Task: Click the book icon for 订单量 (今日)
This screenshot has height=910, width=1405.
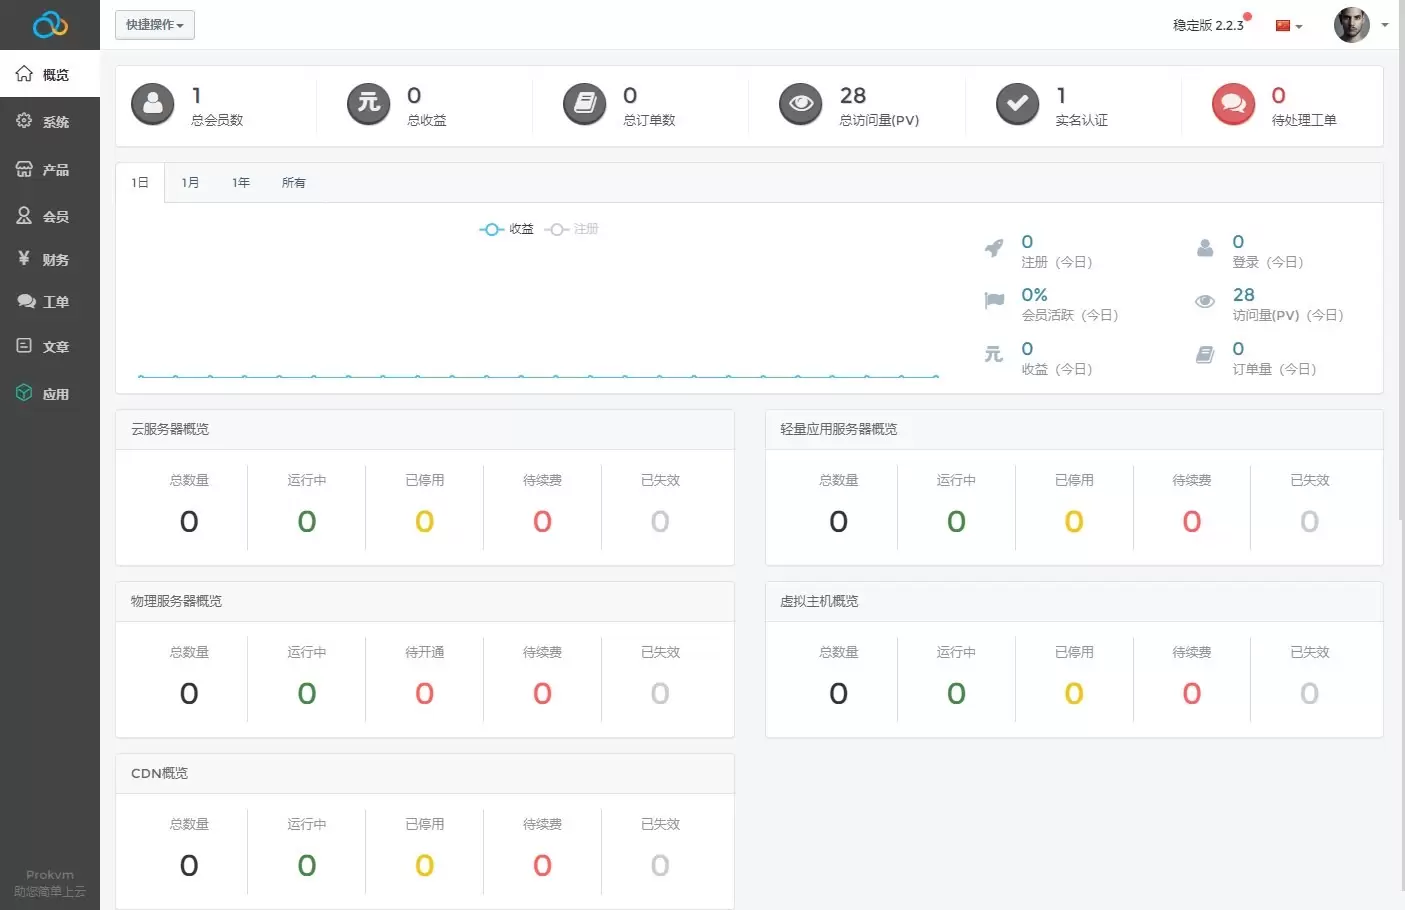Action: pos(1205,354)
